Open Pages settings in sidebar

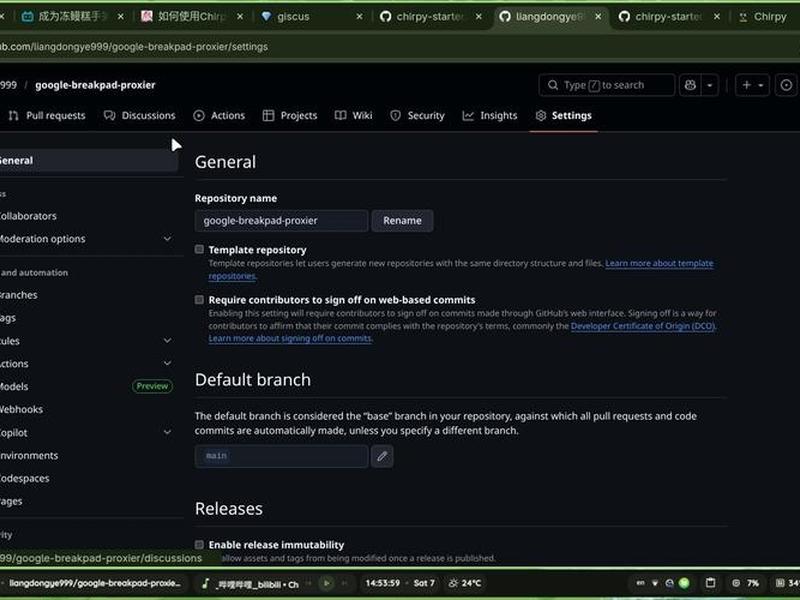tap(11, 501)
